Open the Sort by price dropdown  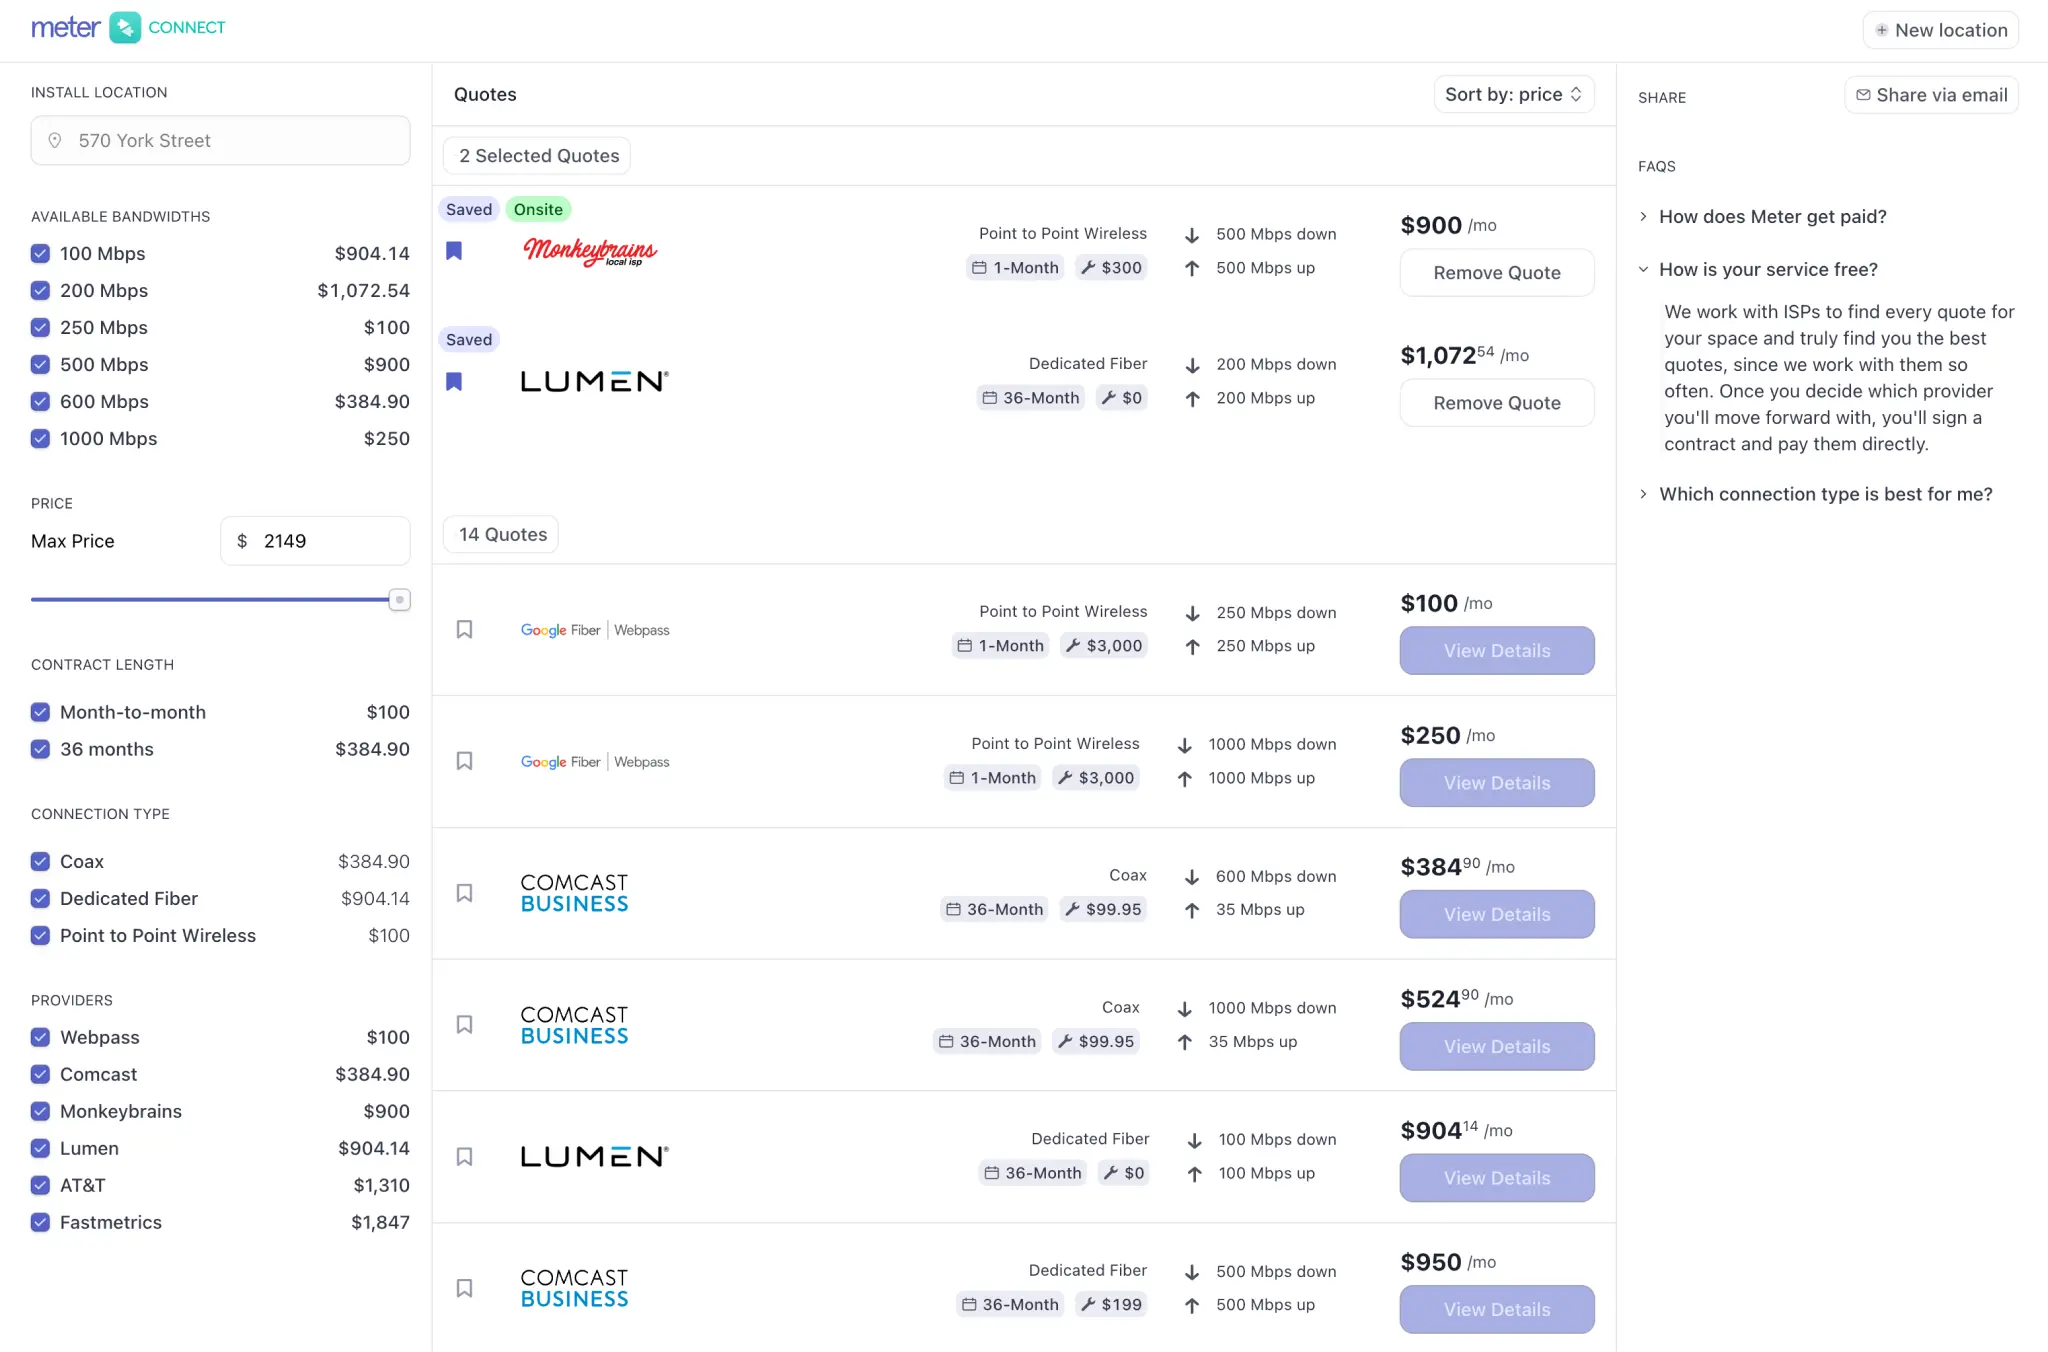tap(1514, 94)
